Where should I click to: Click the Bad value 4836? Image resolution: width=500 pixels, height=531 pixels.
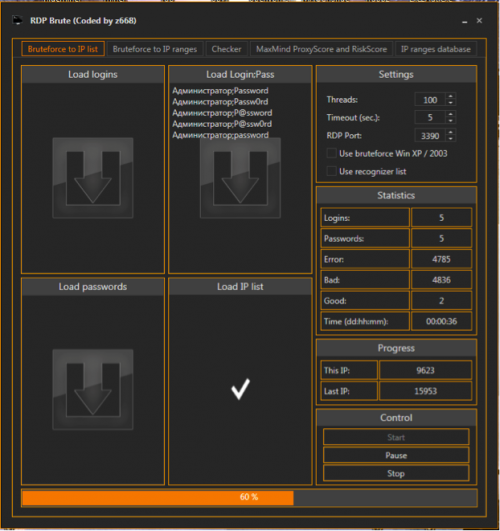pos(441,280)
